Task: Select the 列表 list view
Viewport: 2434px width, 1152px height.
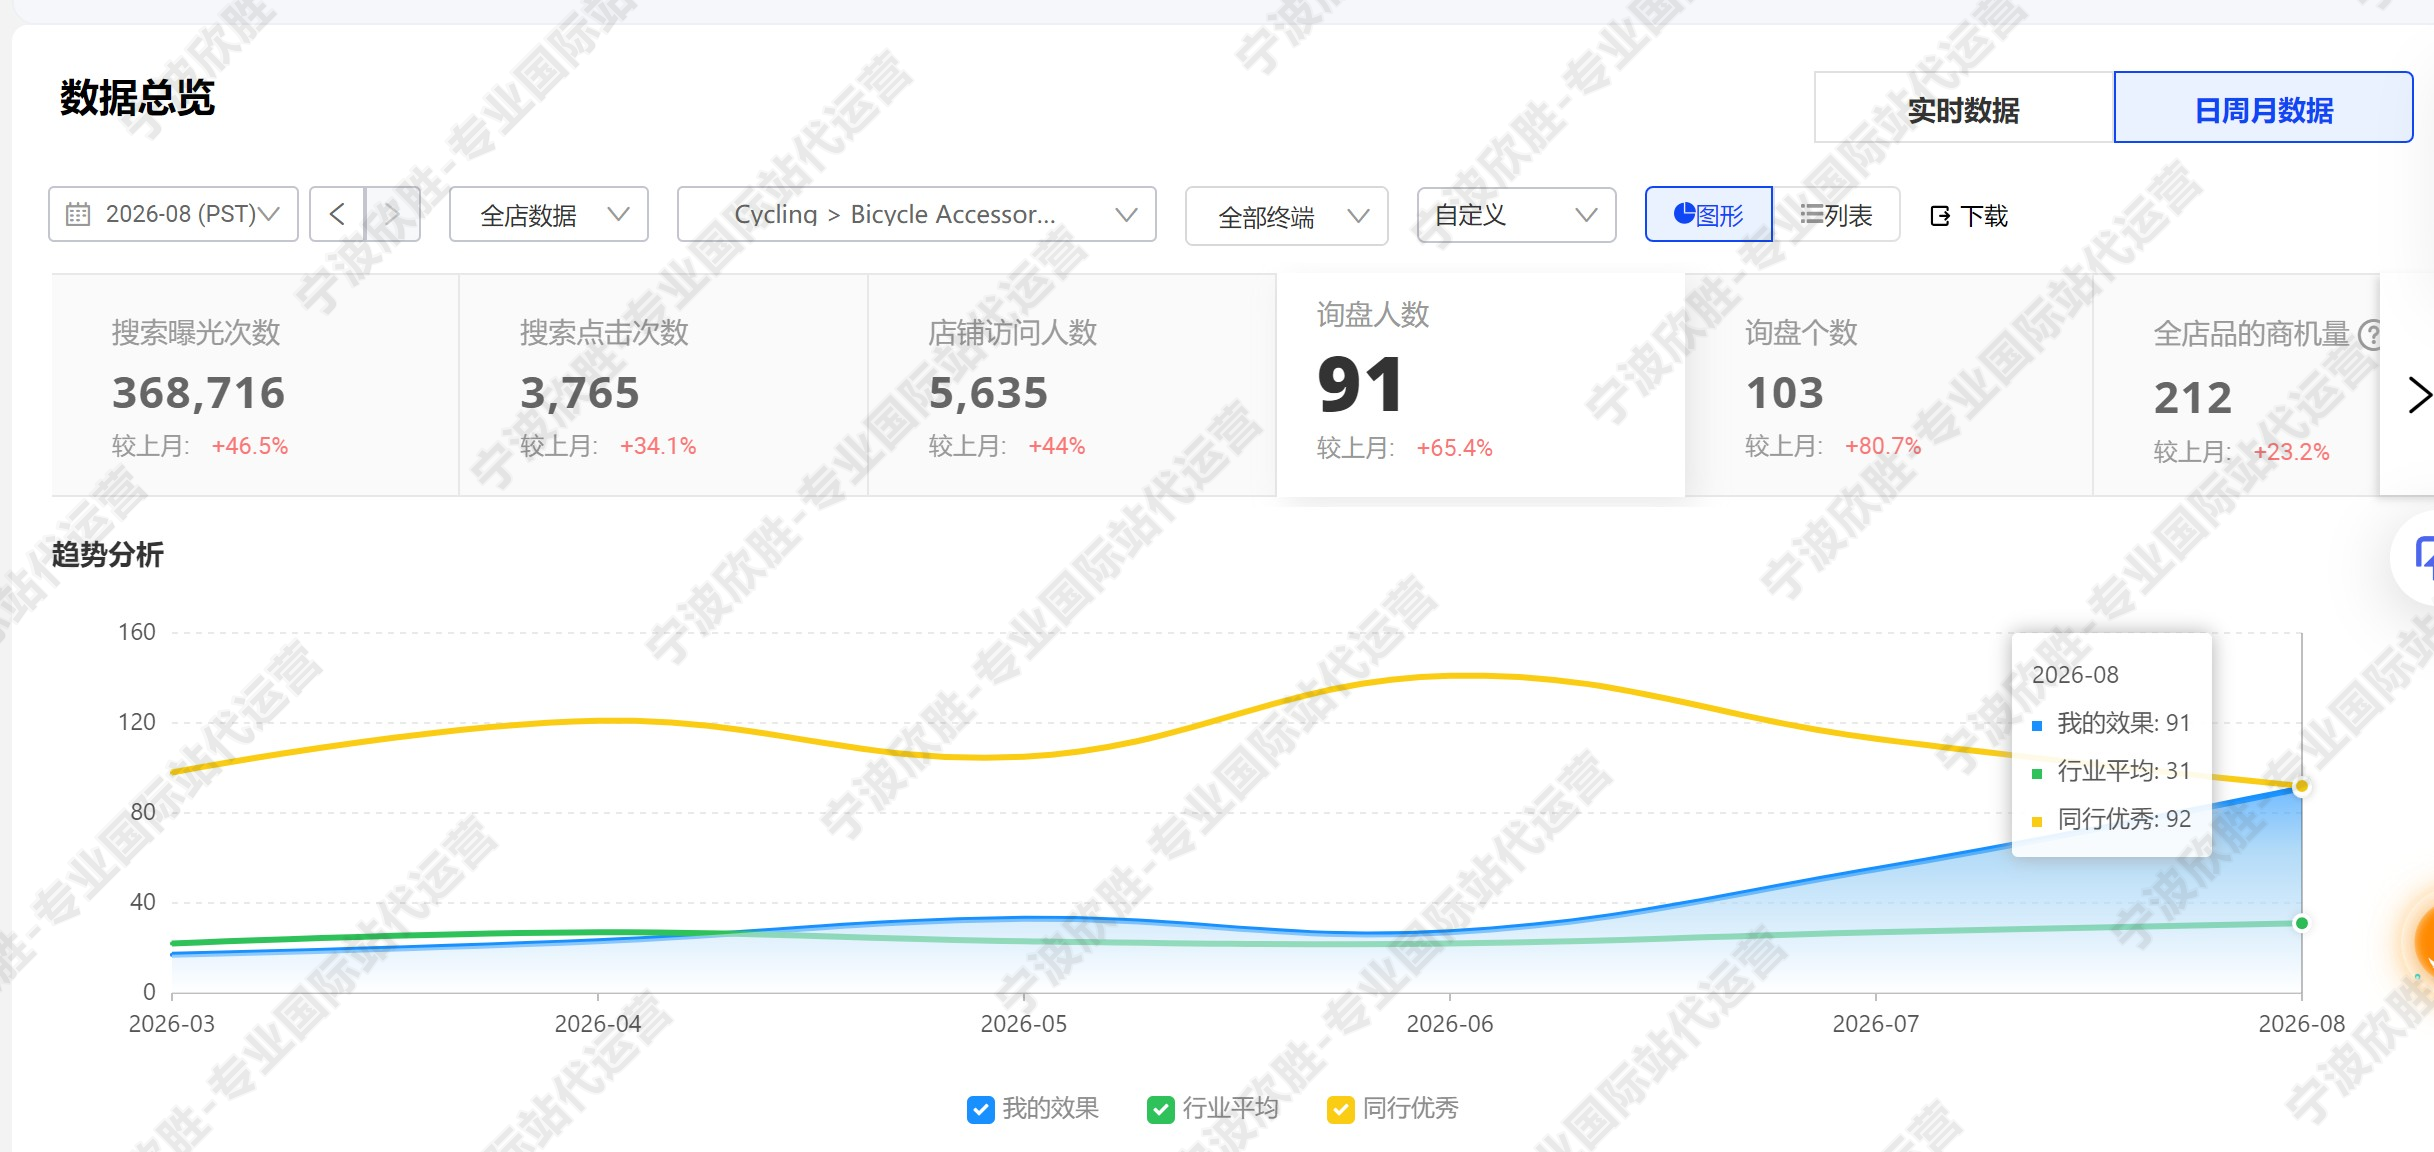Action: point(1836,214)
